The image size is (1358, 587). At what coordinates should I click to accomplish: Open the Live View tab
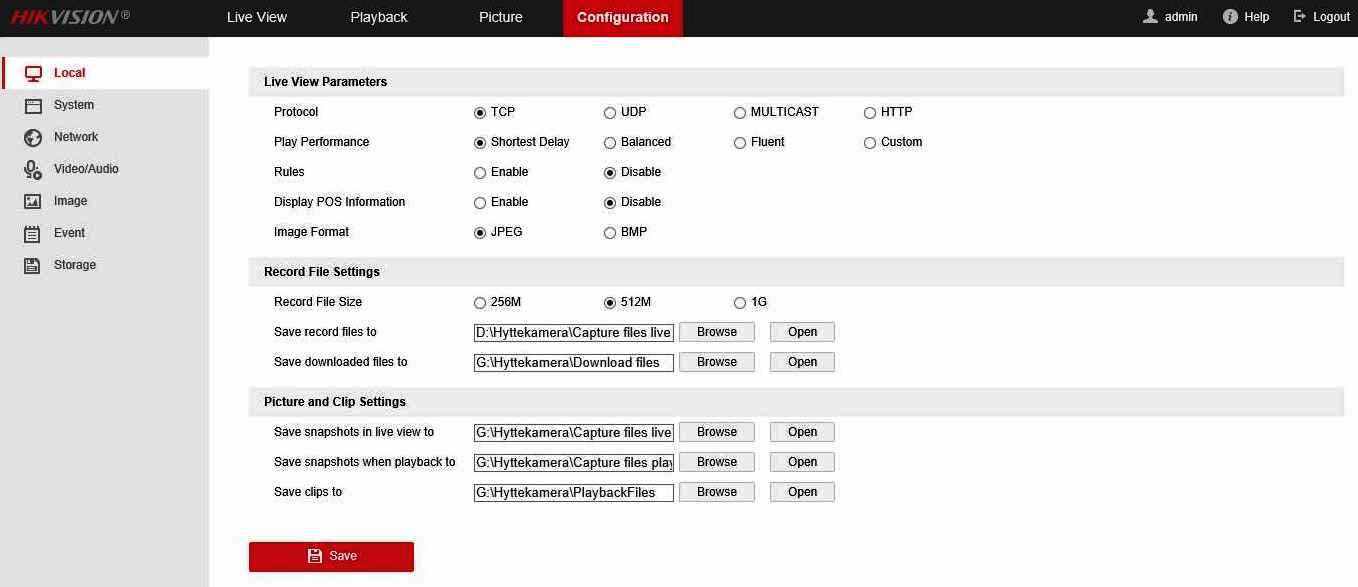pyautogui.click(x=256, y=17)
